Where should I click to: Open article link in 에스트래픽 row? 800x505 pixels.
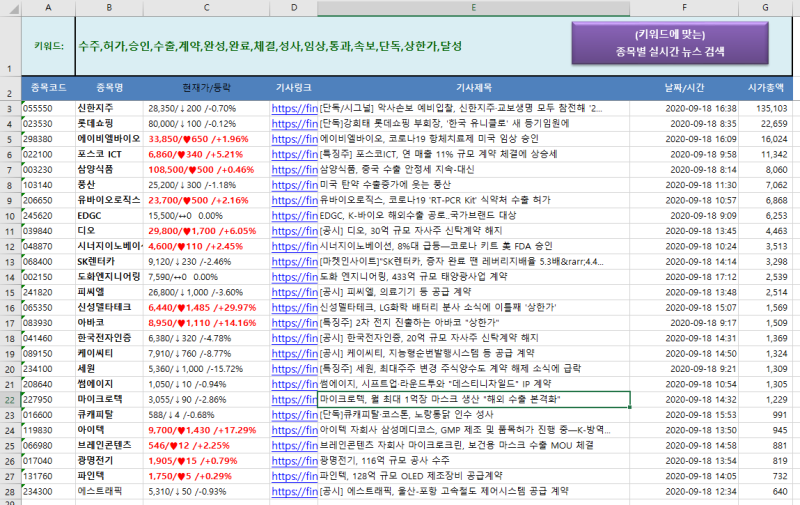coord(294,491)
